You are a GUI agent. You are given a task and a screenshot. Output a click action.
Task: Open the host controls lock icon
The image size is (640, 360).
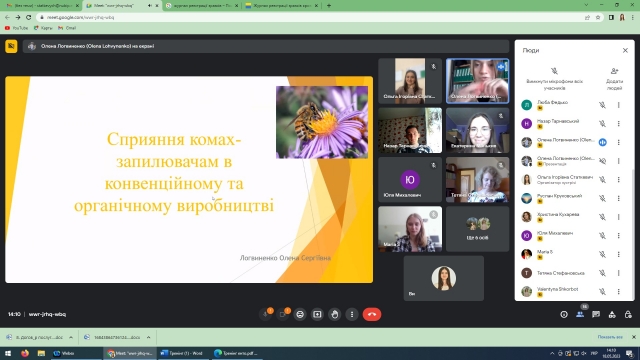tap(628, 314)
